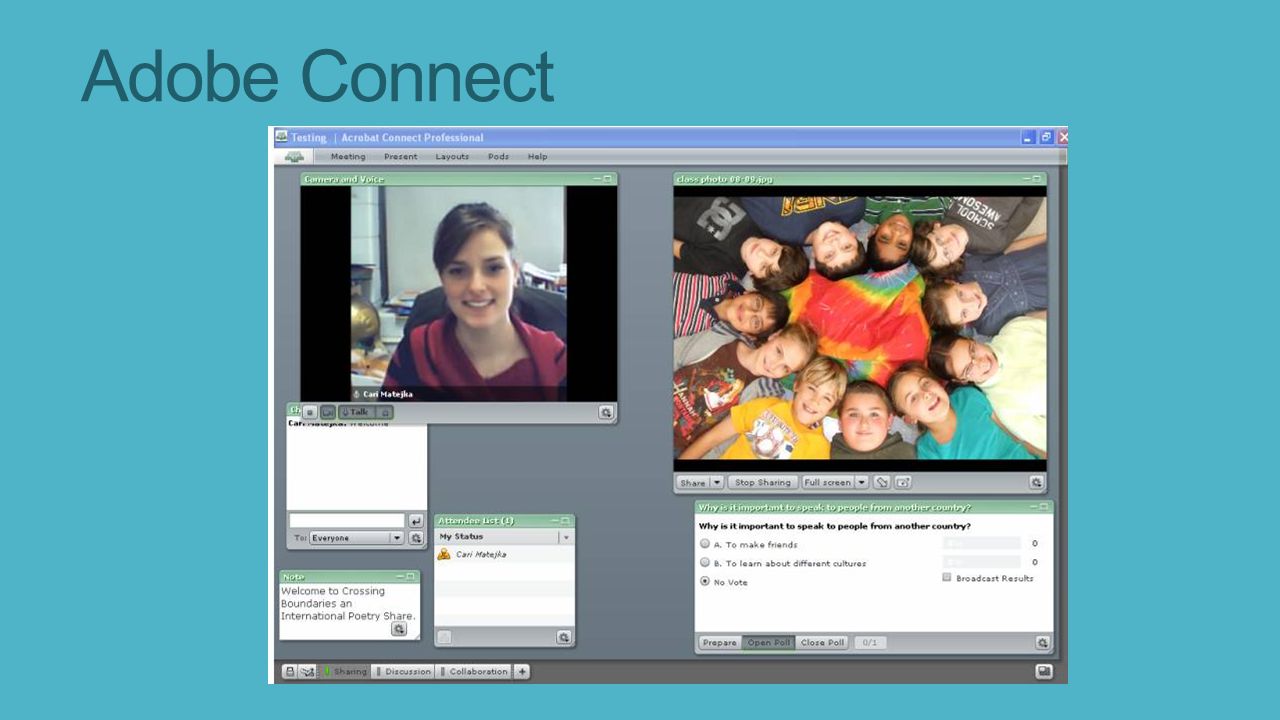Screen dimensions: 1280x720
Task: Click Stop Sharing button
Action: [763, 482]
